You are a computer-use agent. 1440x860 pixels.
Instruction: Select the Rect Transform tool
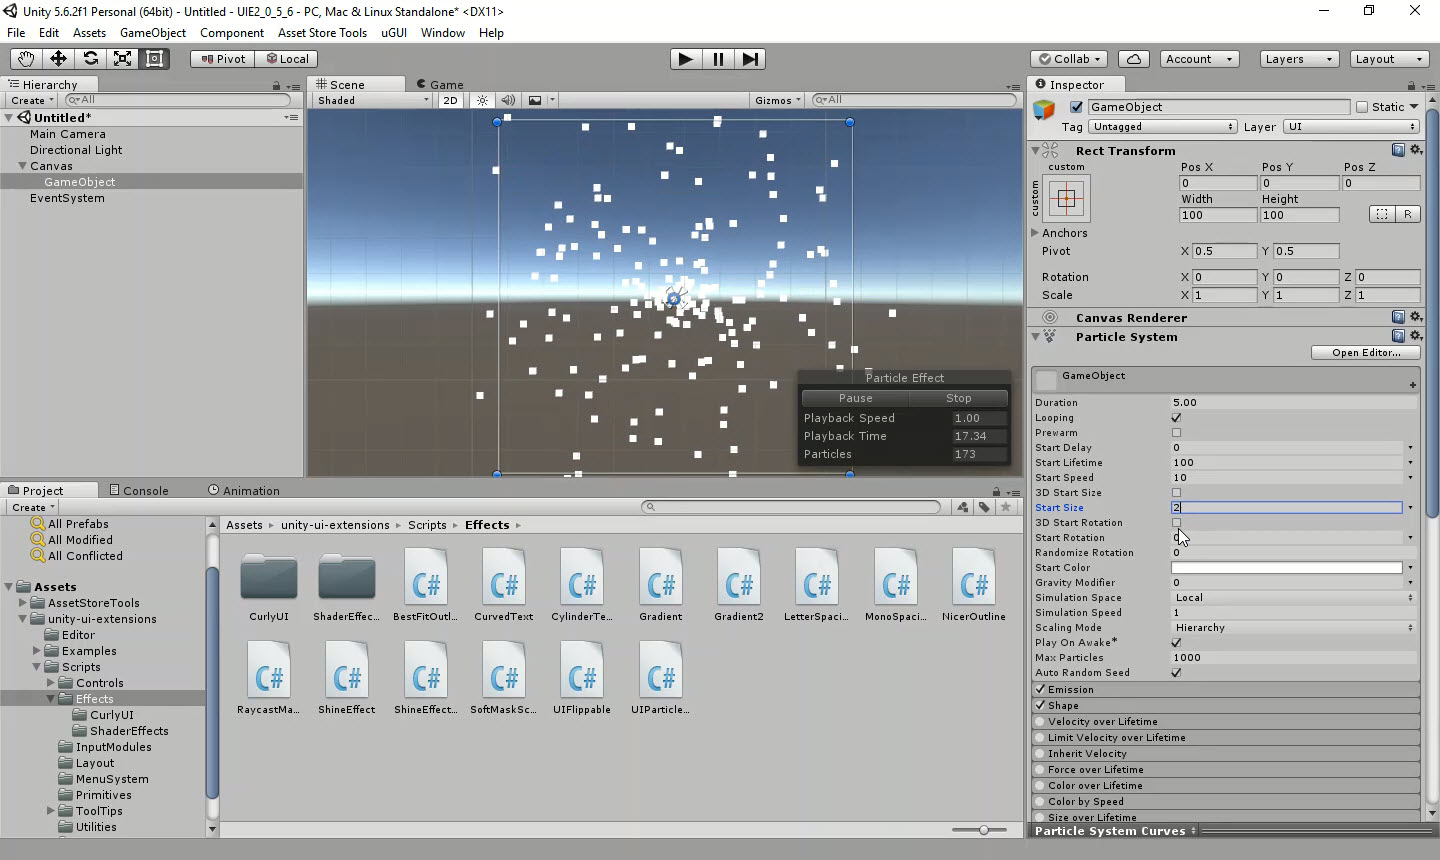click(x=154, y=59)
